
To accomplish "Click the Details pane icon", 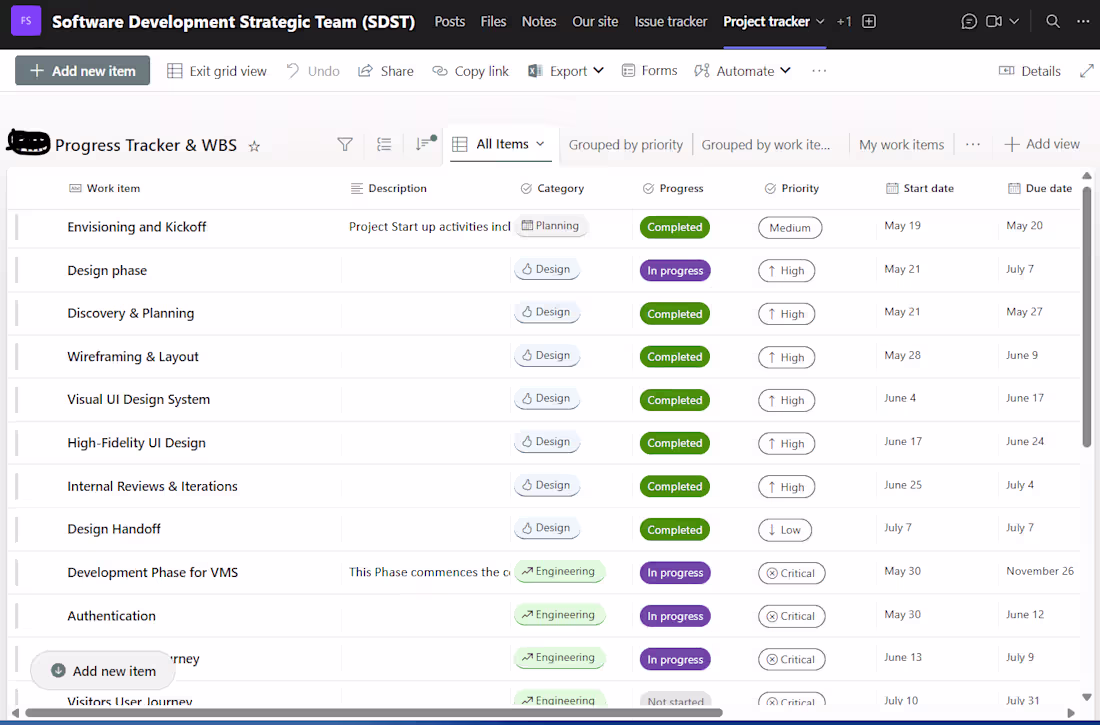I will click(1030, 70).
